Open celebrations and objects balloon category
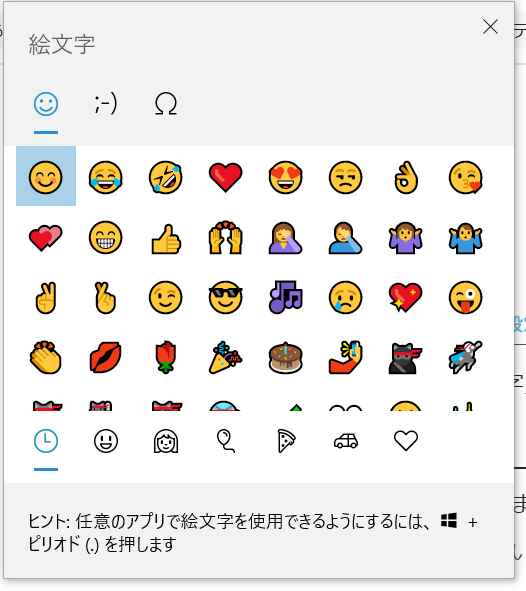Screen dimensions: 526x591 pos(226,441)
